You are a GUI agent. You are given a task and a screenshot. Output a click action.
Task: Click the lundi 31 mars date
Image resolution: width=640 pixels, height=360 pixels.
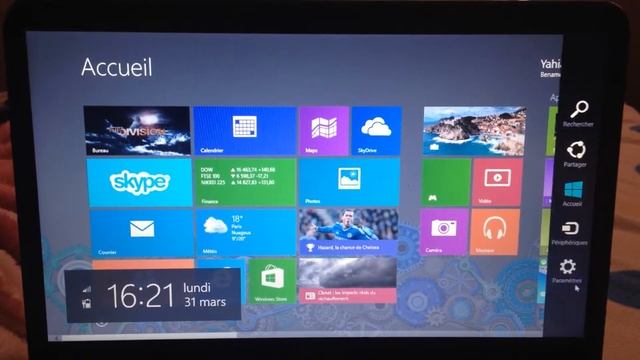(204, 295)
